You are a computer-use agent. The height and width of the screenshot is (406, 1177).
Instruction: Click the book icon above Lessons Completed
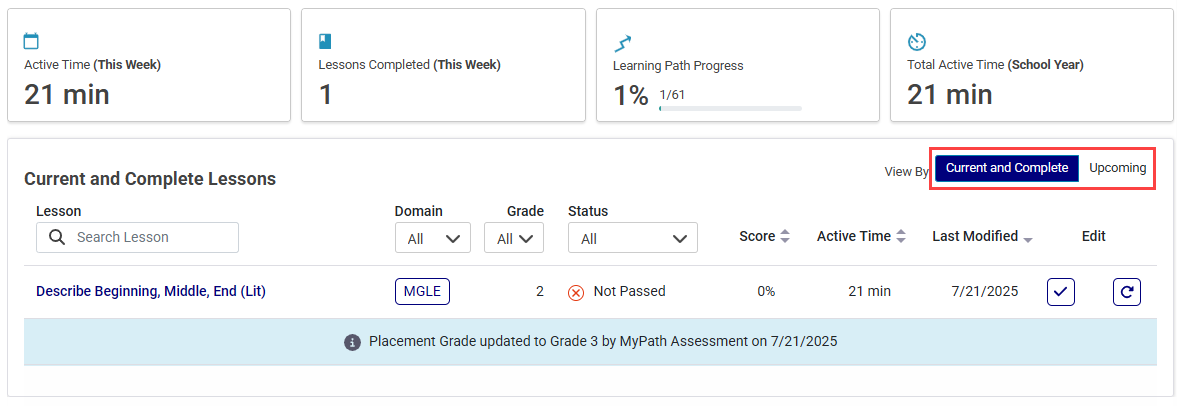pyautogui.click(x=325, y=41)
